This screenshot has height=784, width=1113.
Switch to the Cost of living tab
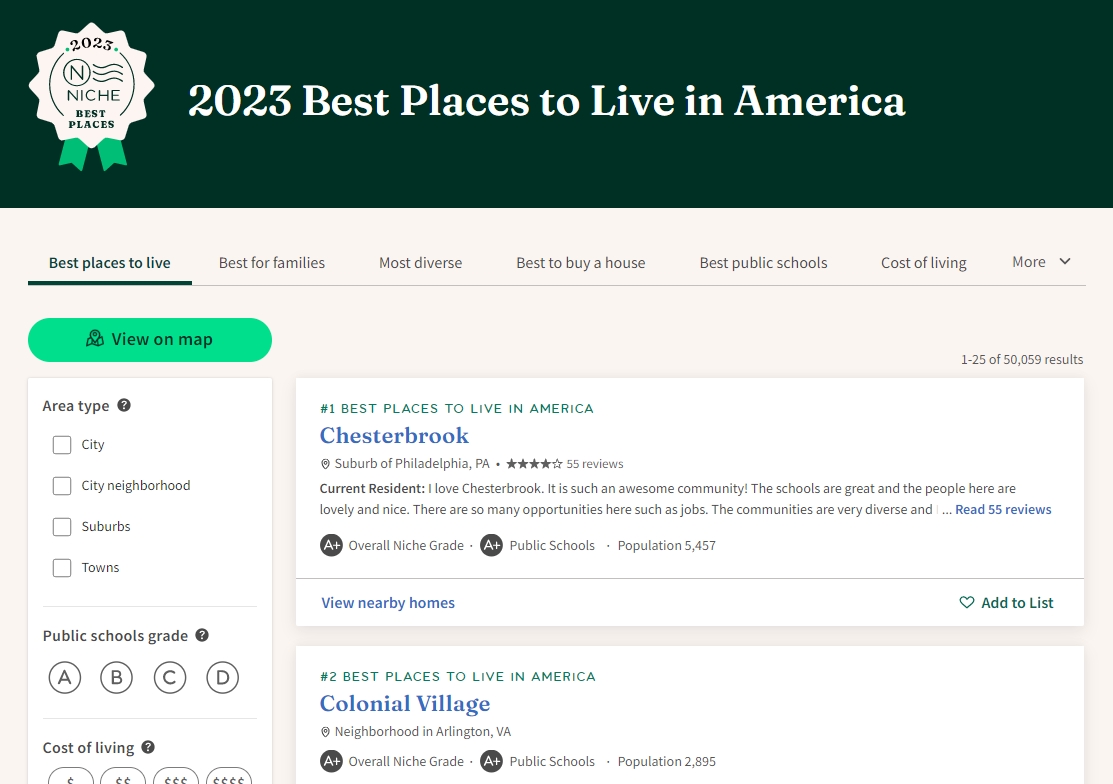coord(923,263)
